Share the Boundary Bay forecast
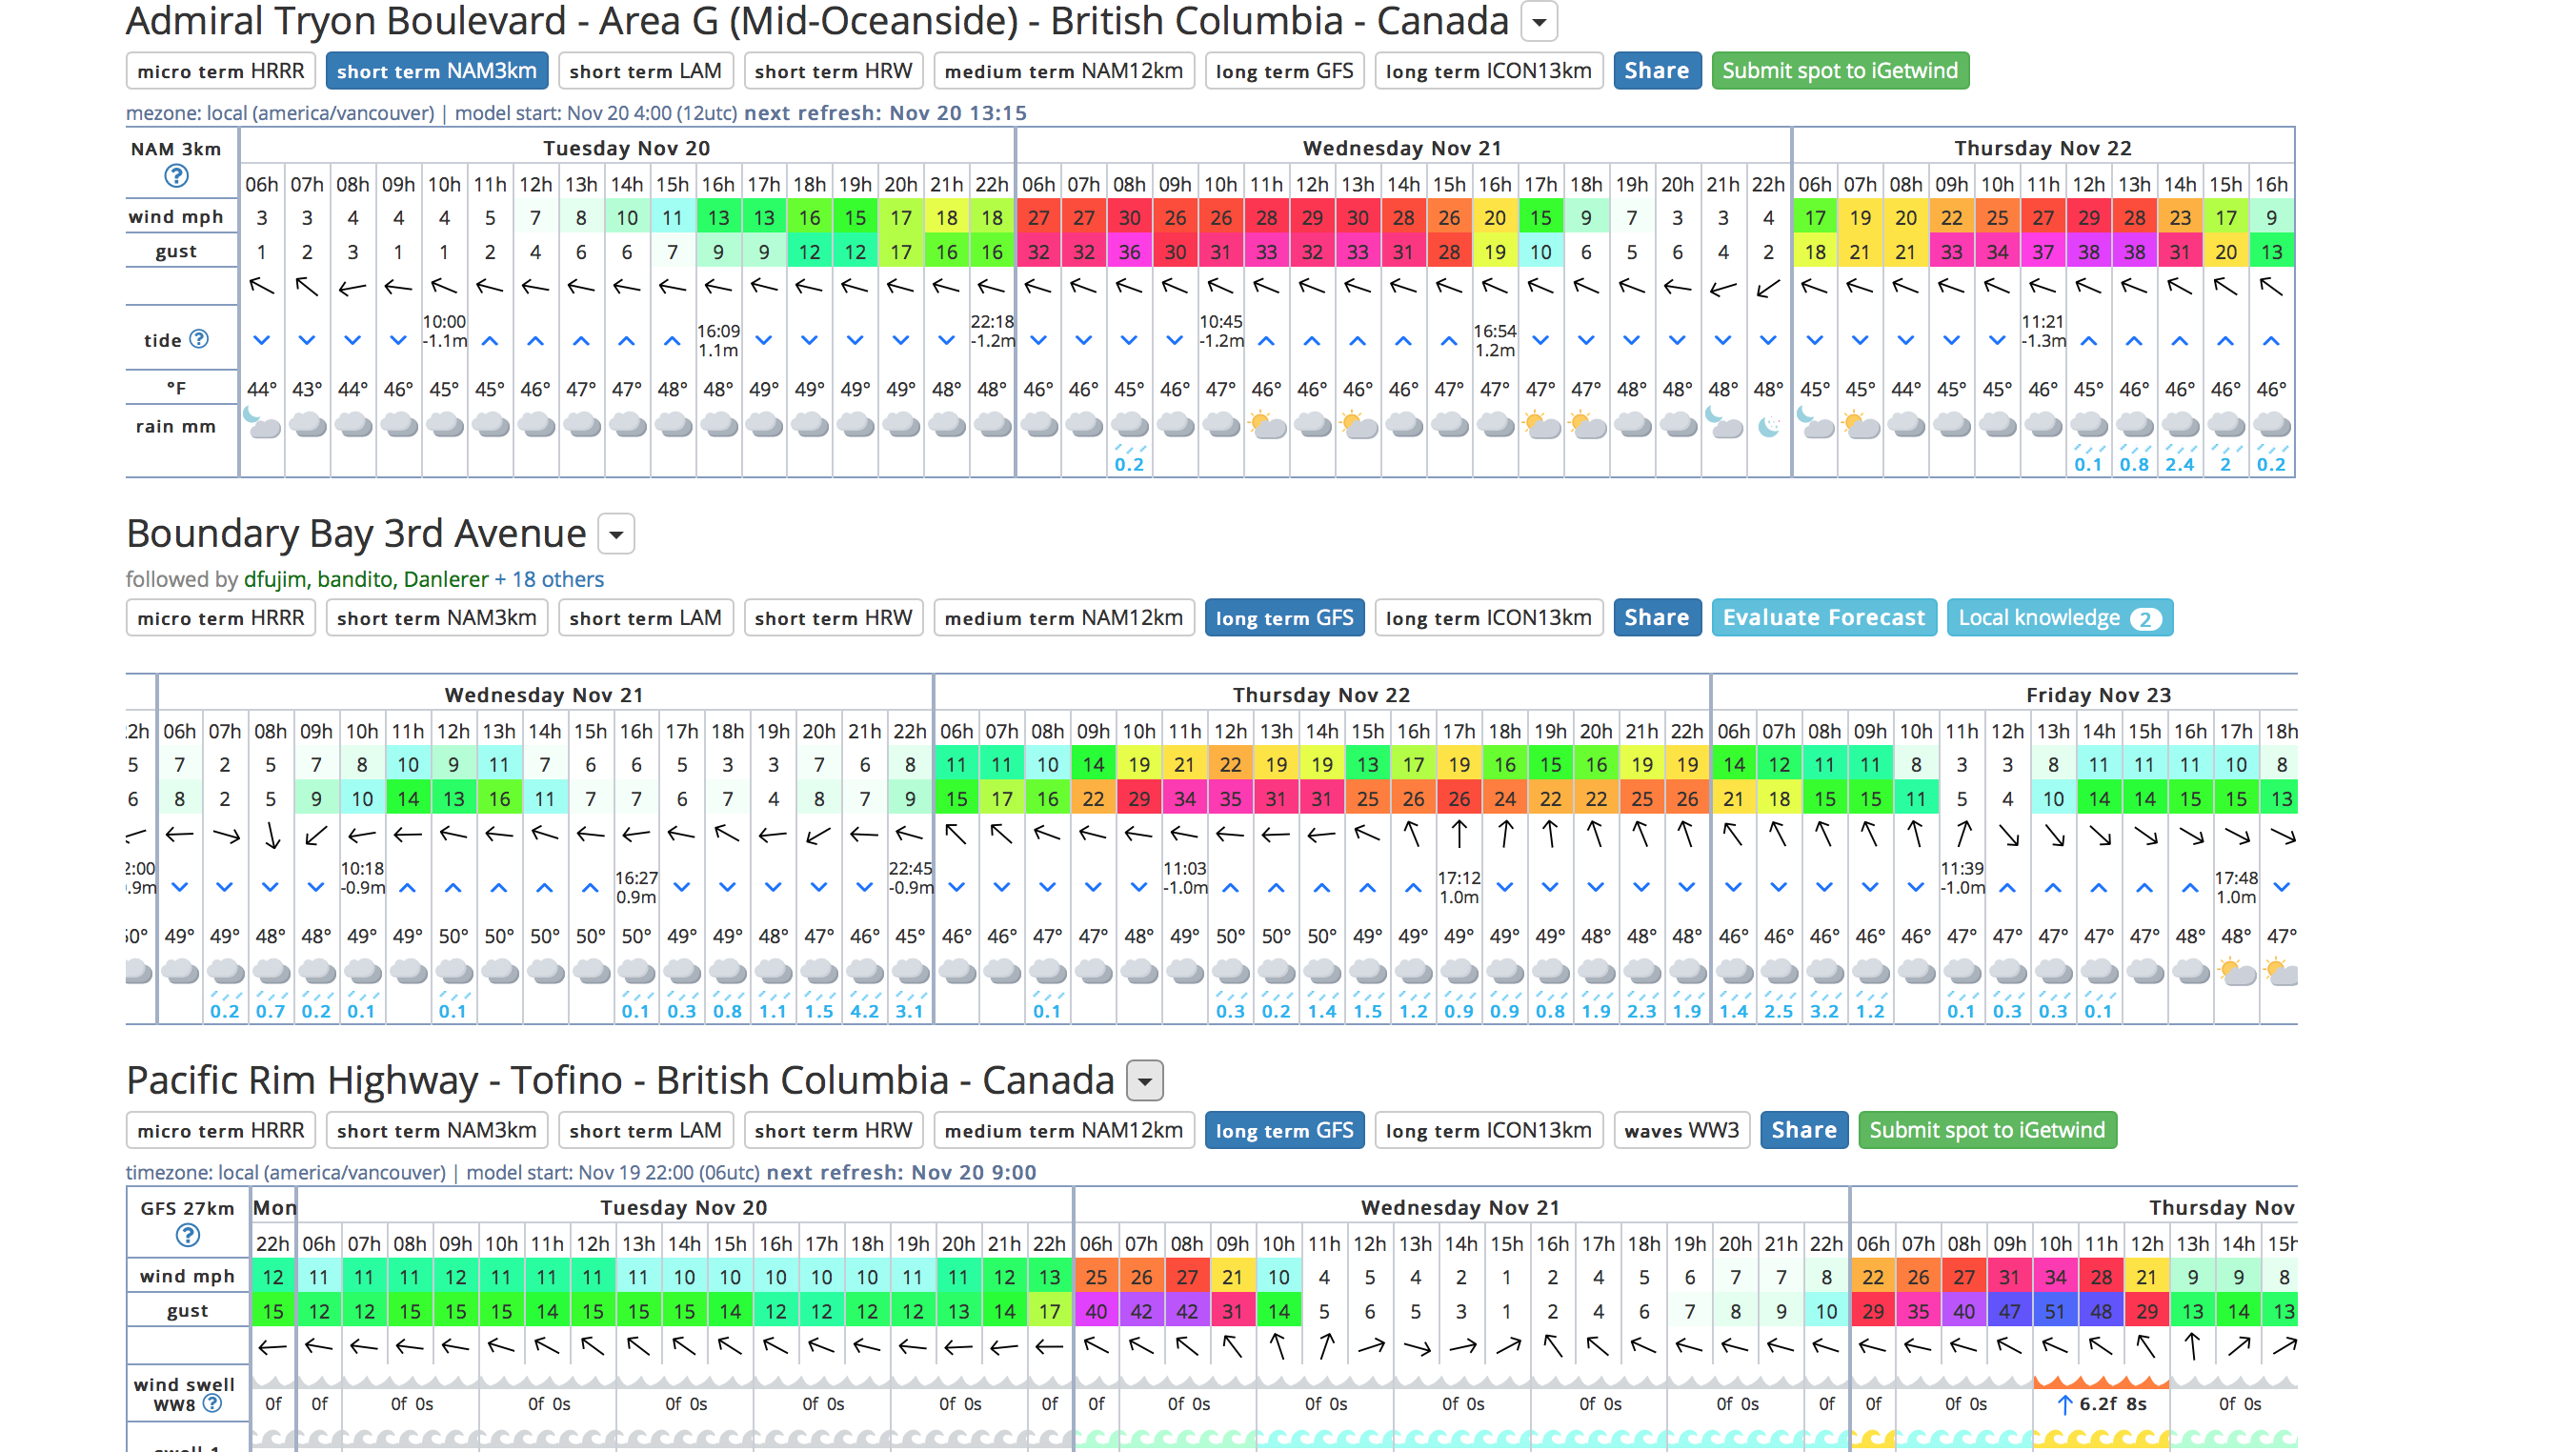Screen dimensions: 2576x1452 click(x=1656, y=618)
